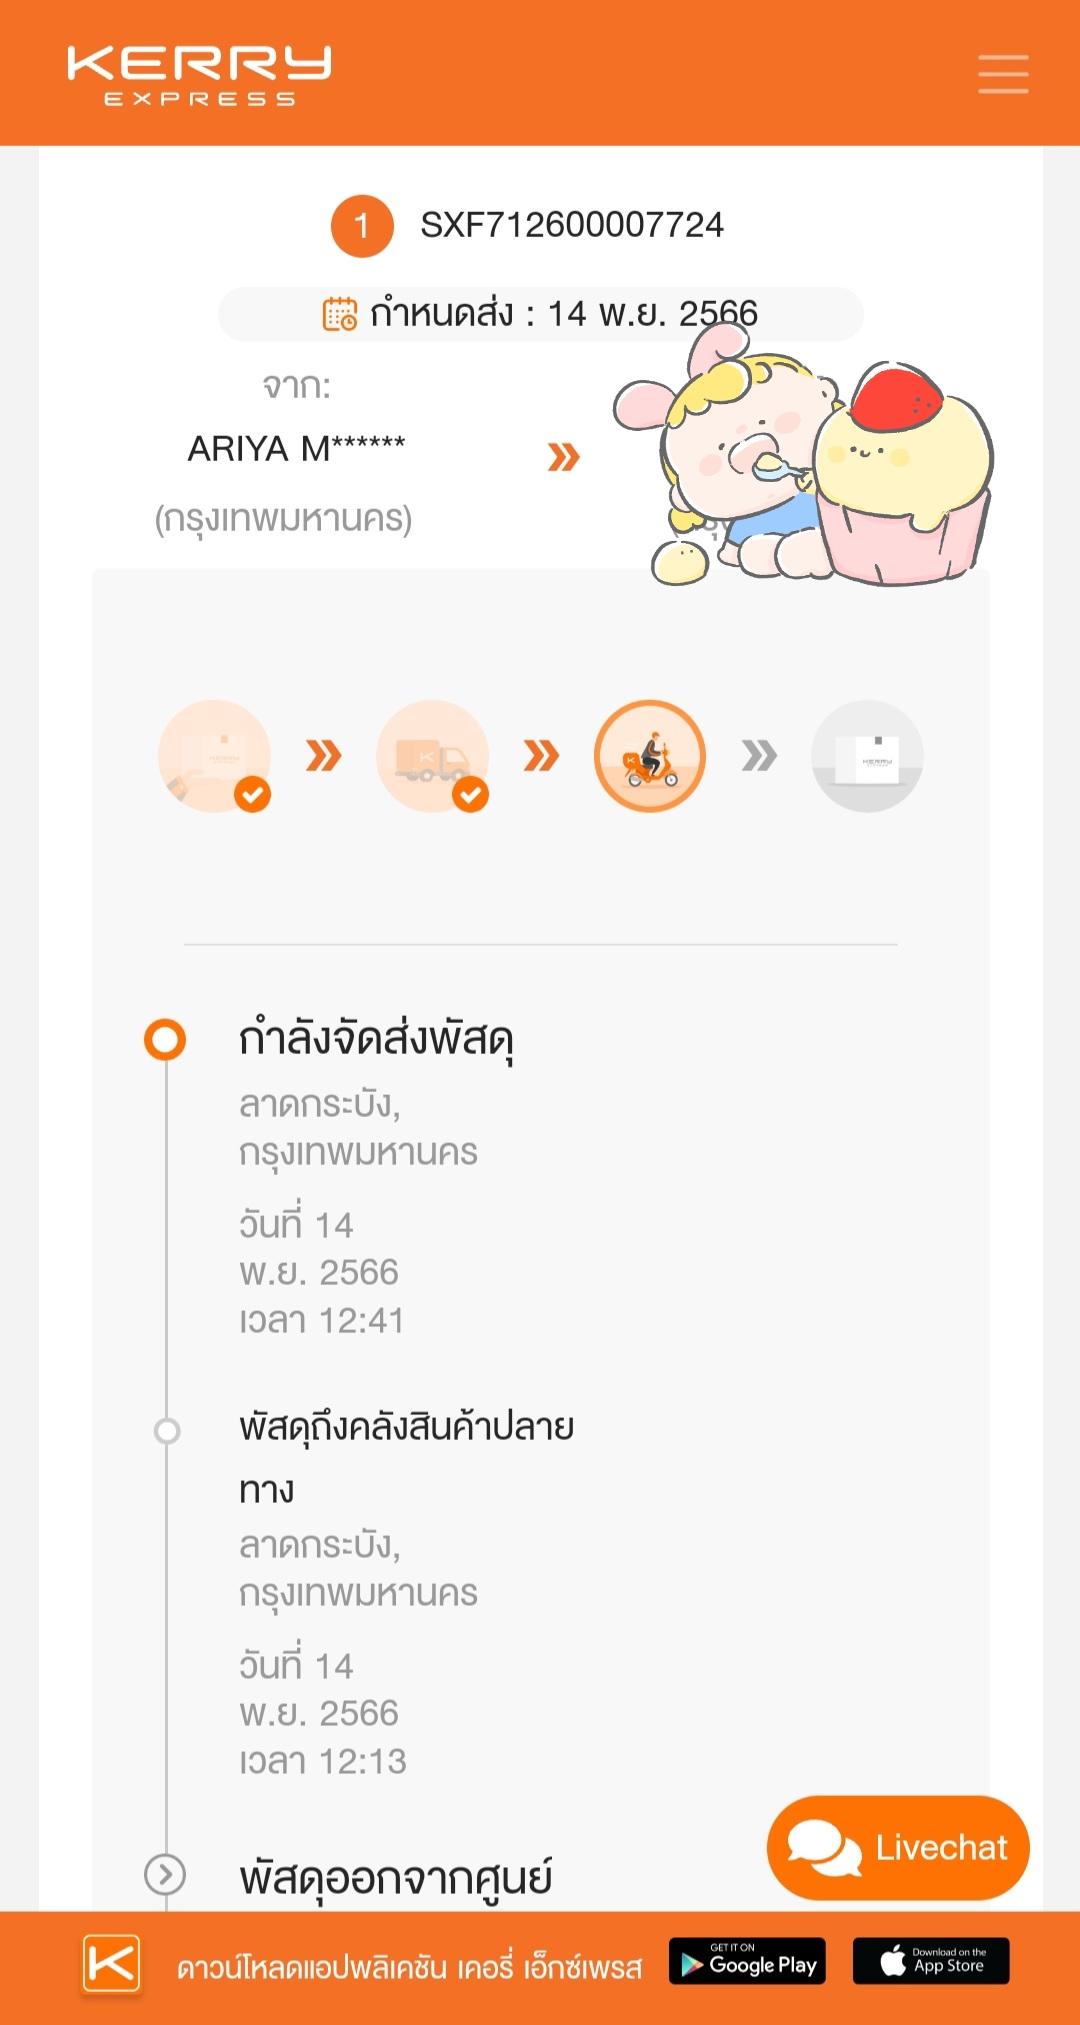Tap the calendar delivery date icon

click(x=339, y=314)
